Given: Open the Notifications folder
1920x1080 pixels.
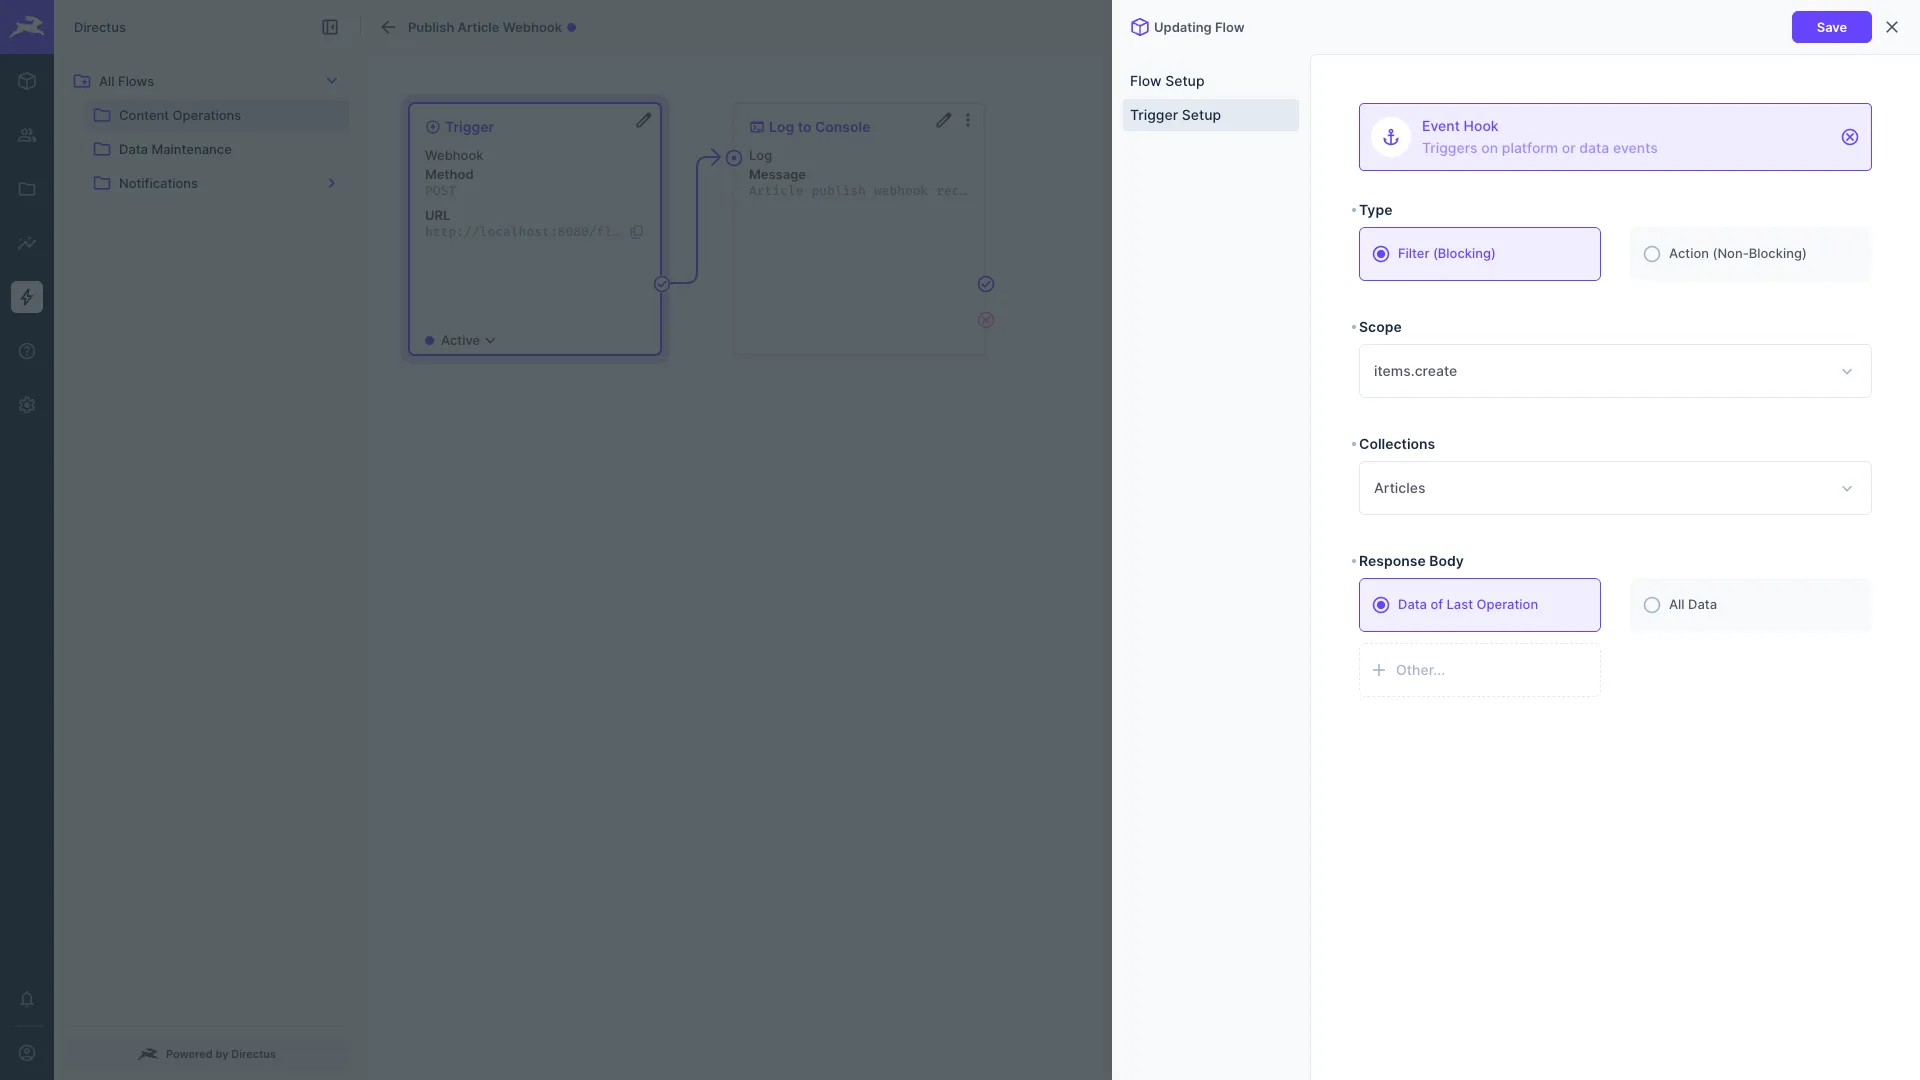Looking at the screenshot, I should coord(217,183).
